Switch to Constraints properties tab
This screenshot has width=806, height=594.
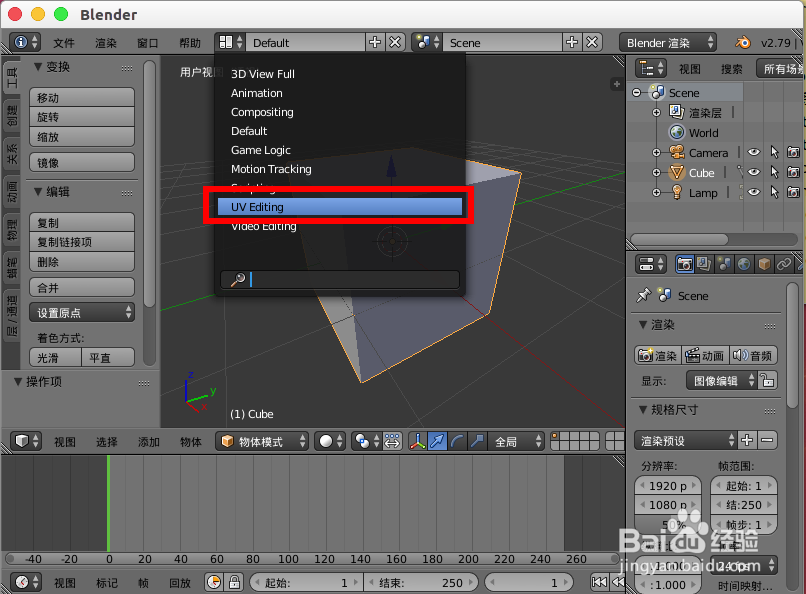[784, 264]
